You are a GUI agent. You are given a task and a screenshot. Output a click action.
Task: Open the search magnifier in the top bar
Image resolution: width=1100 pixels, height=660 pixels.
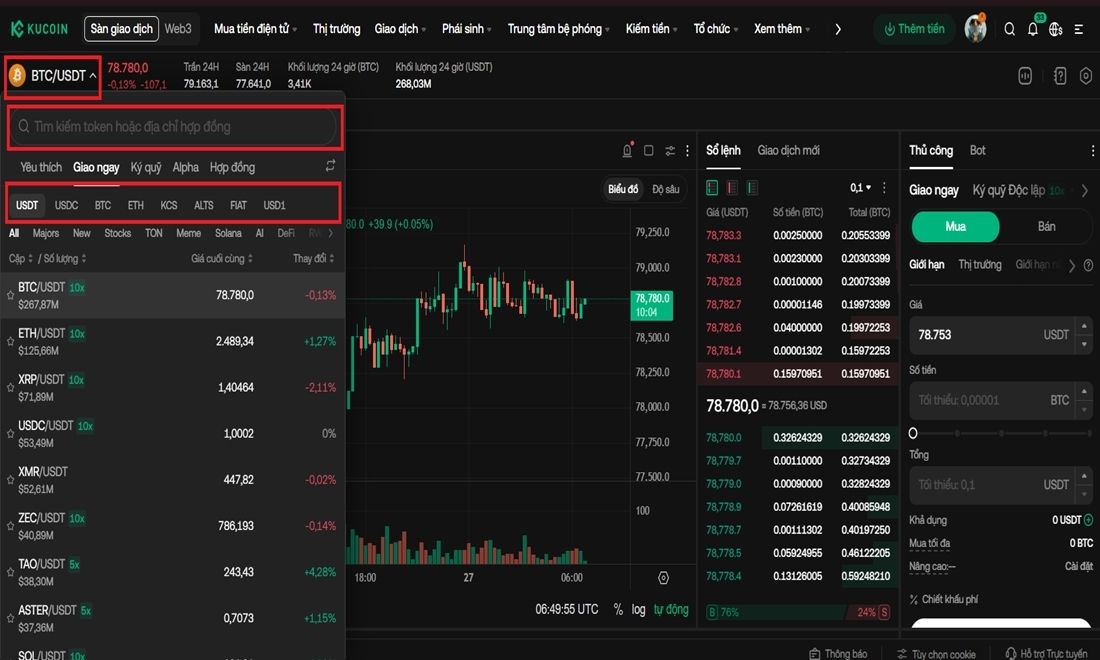[1010, 29]
